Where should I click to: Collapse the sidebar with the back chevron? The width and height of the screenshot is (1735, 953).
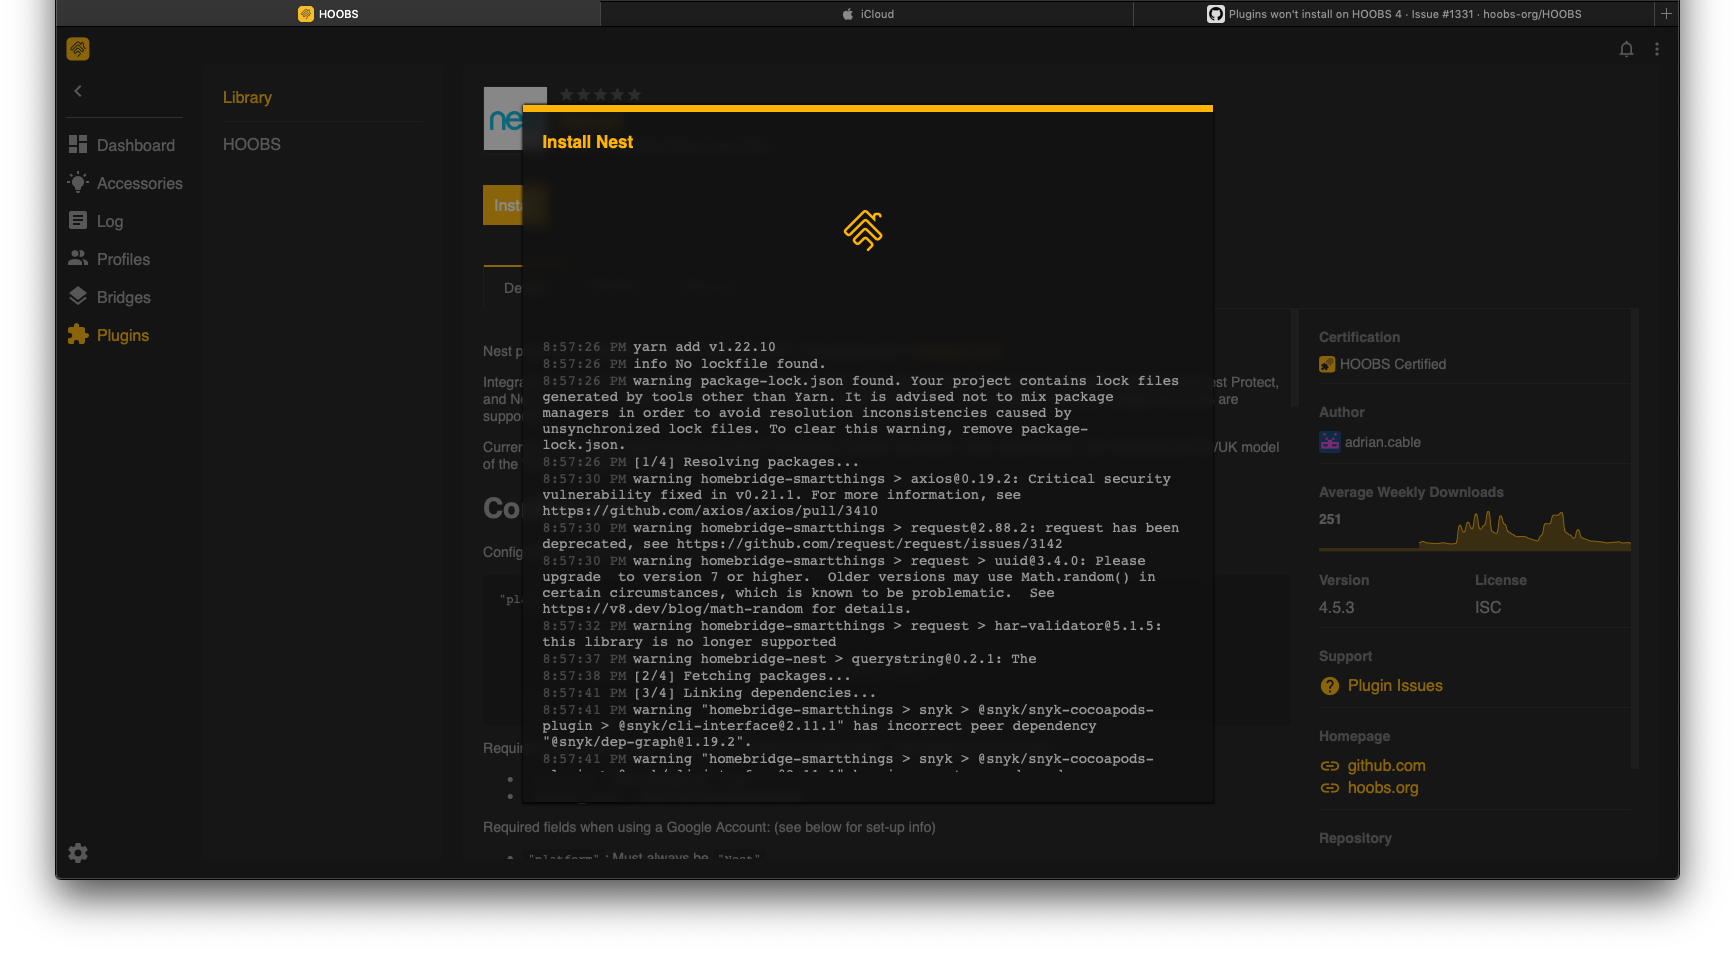(x=78, y=90)
